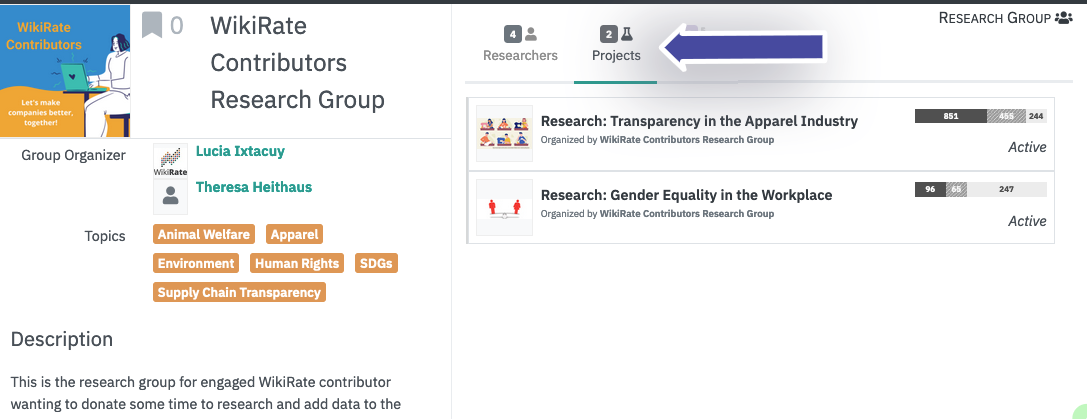Click the Research Group people icon

click(x=1063, y=18)
